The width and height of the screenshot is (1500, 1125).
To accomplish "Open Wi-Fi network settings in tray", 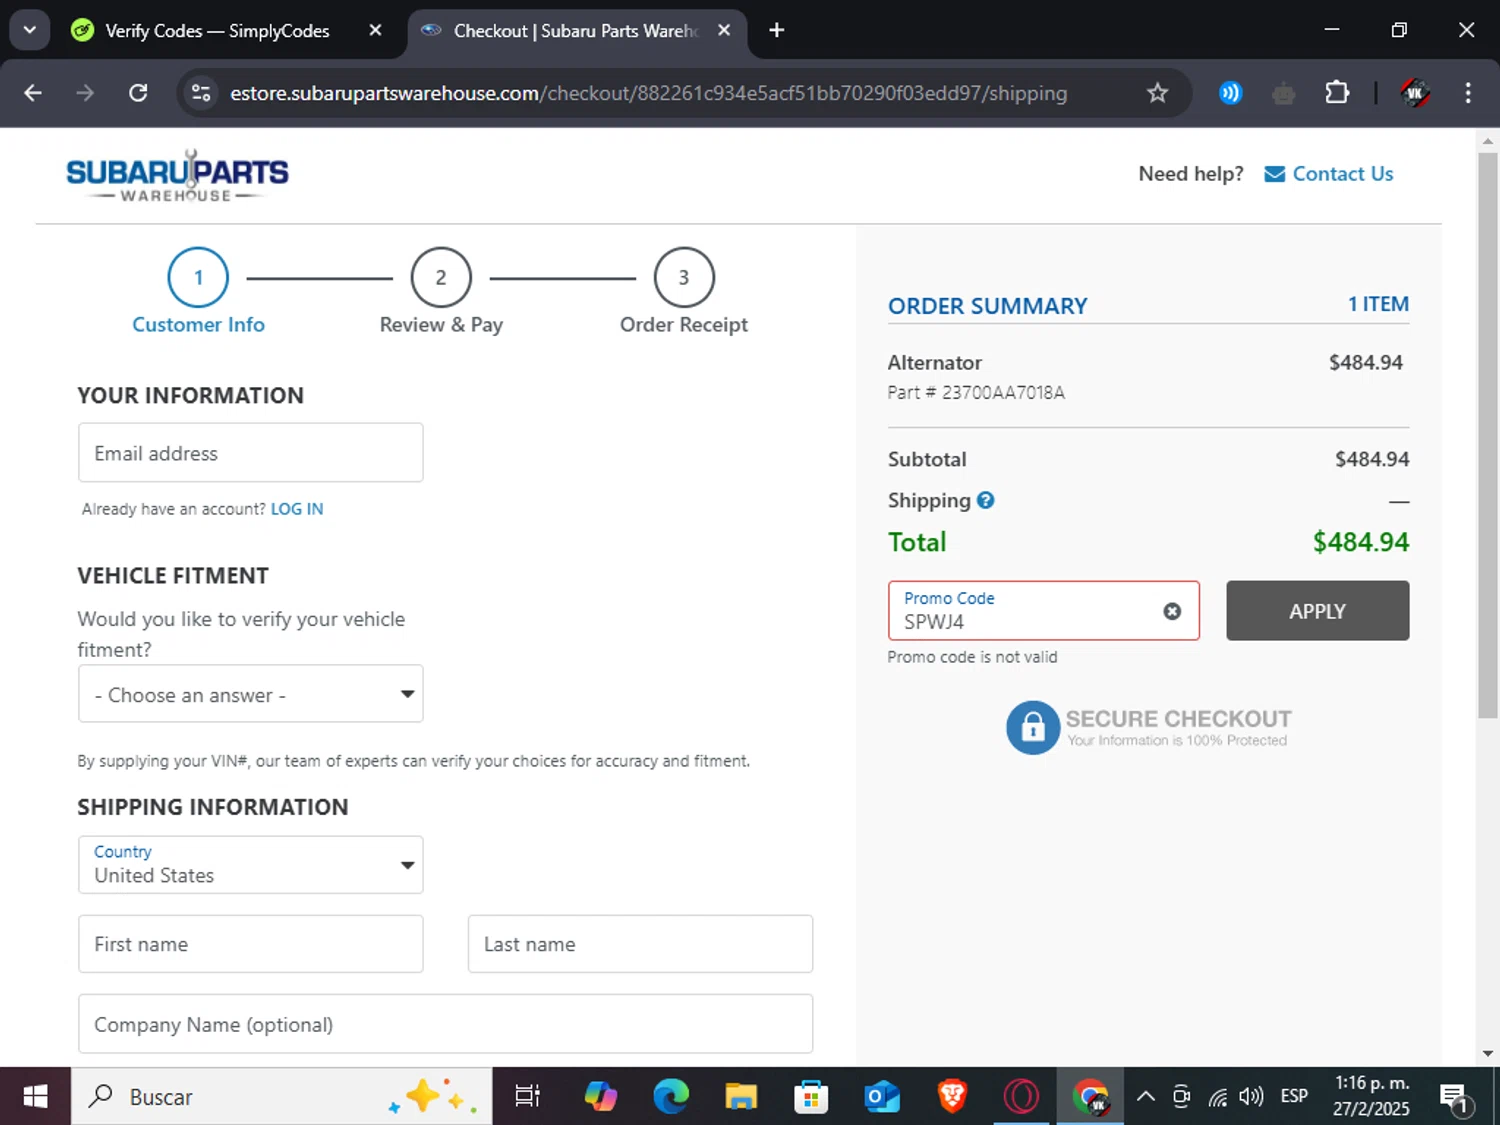I will pos(1217,1097).
